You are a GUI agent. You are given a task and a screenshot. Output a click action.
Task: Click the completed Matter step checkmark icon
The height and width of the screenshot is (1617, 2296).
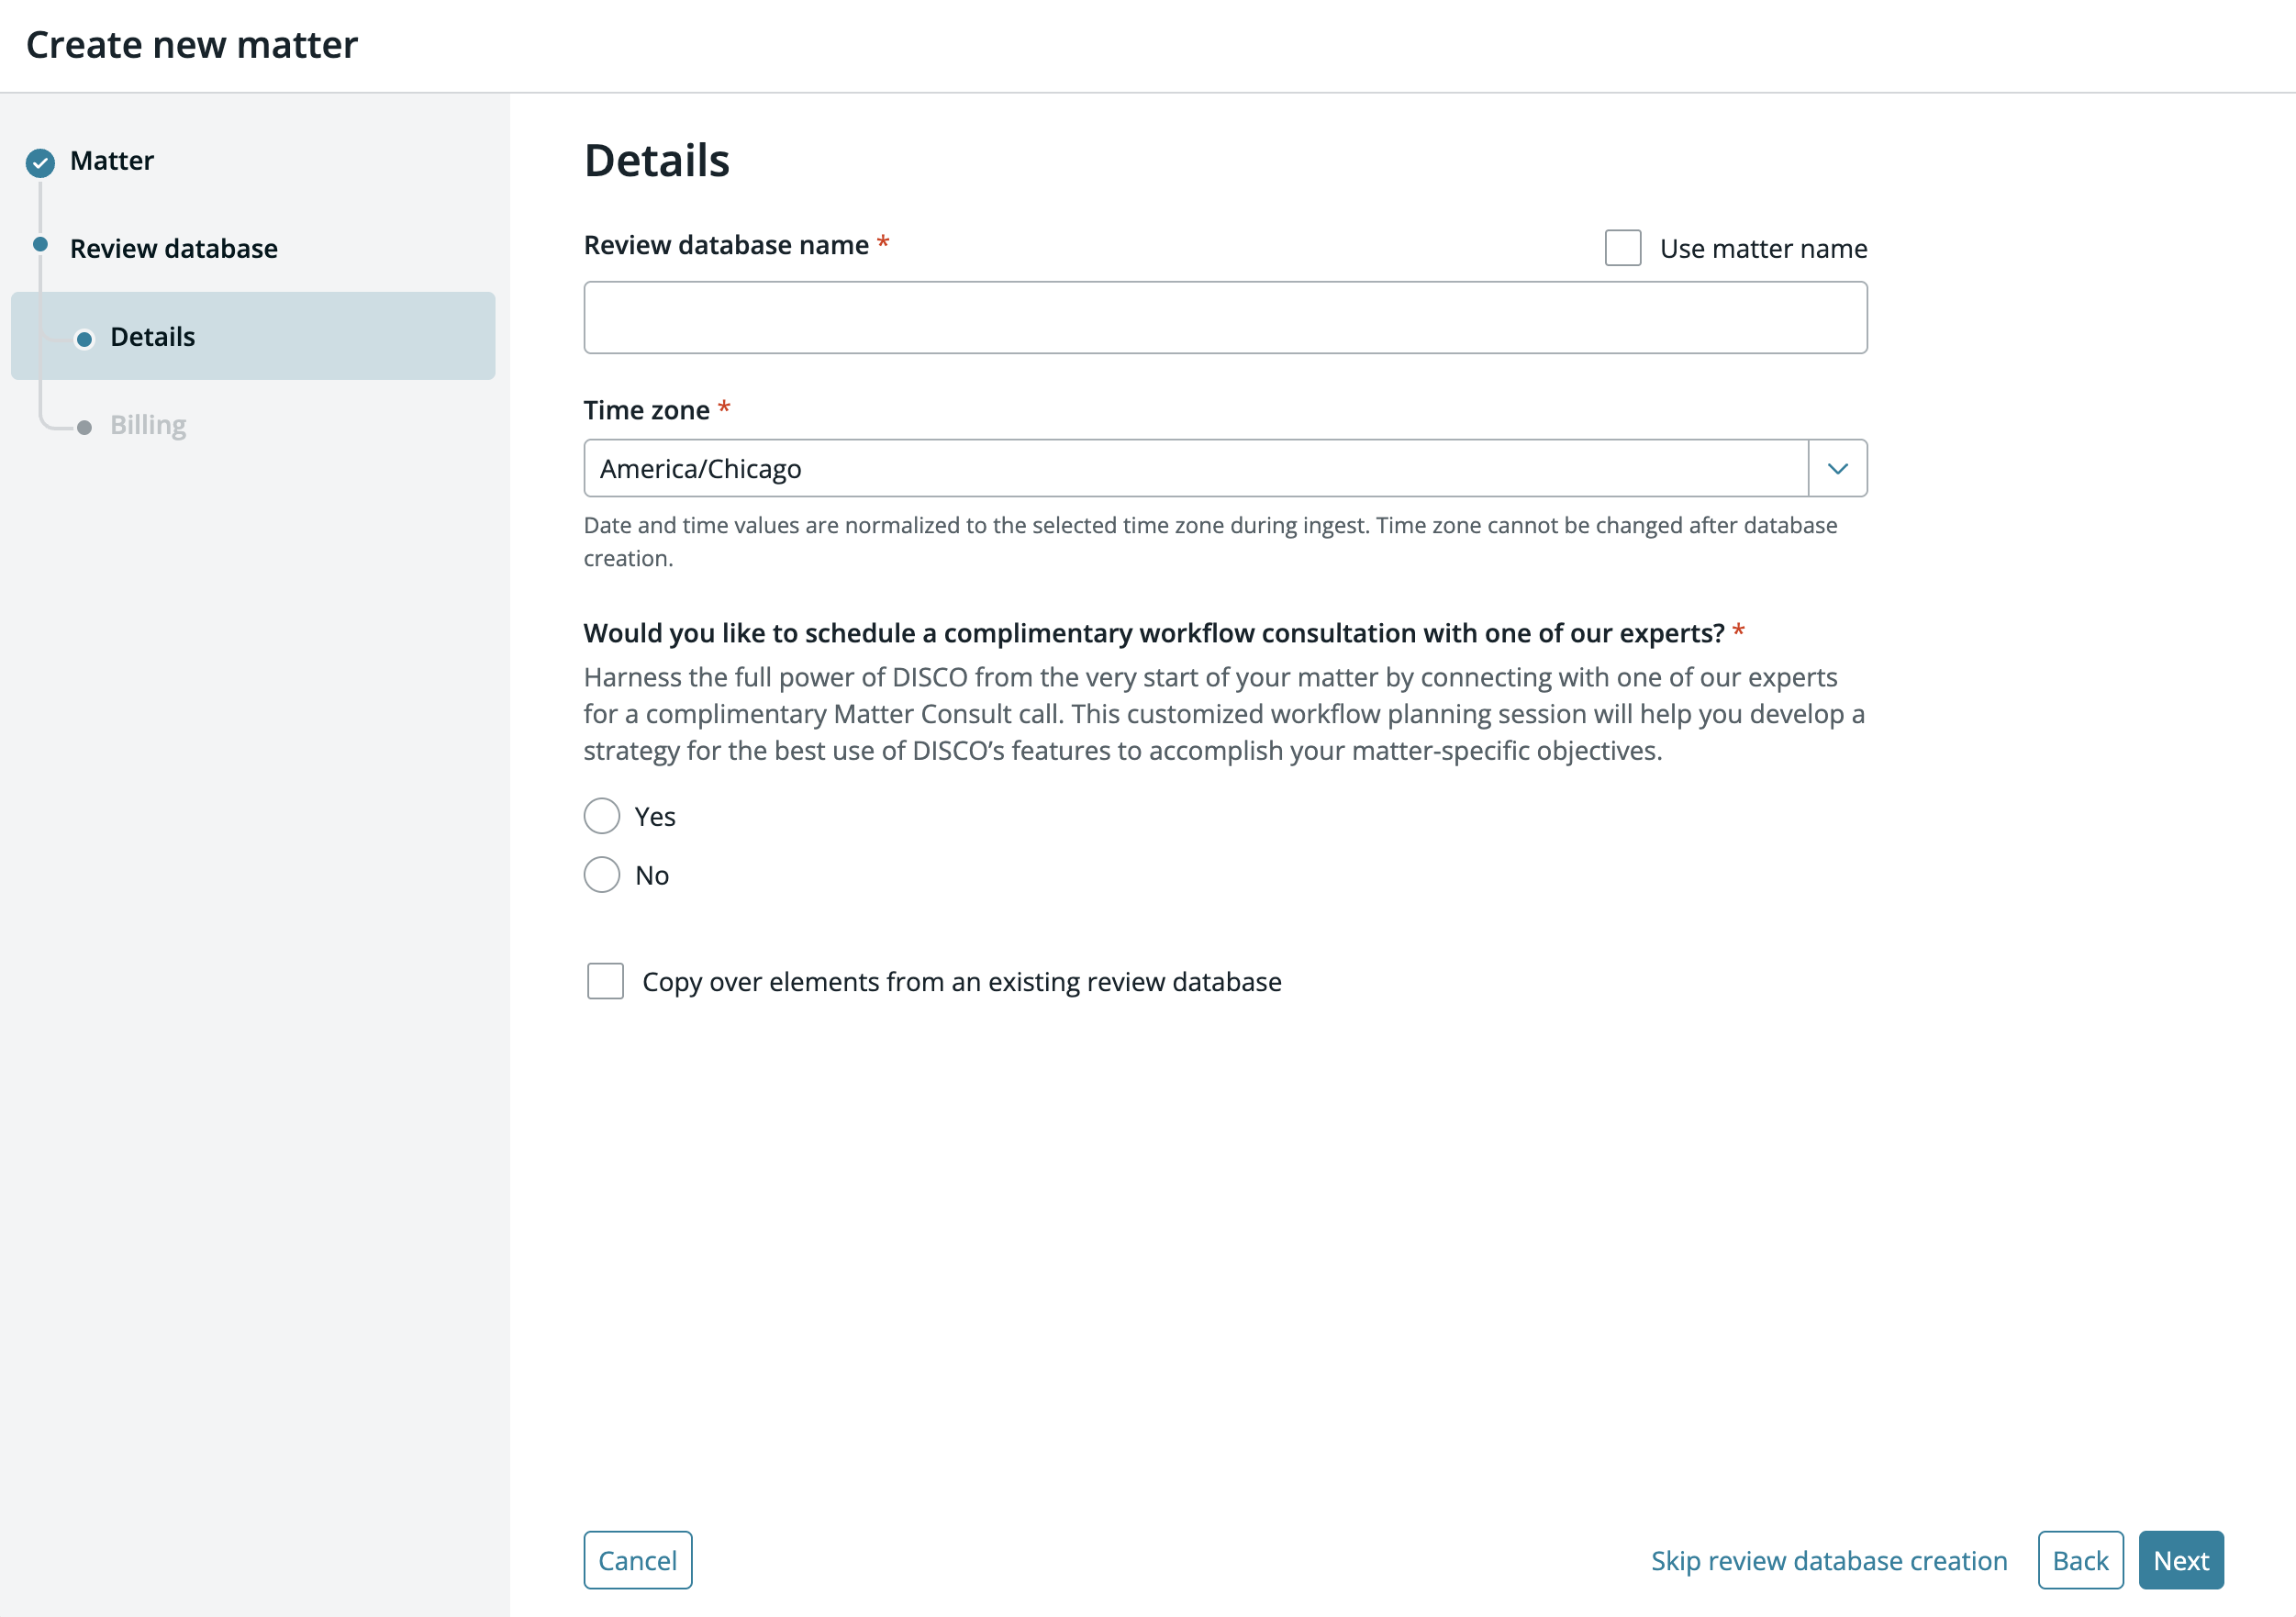(40, 162)
